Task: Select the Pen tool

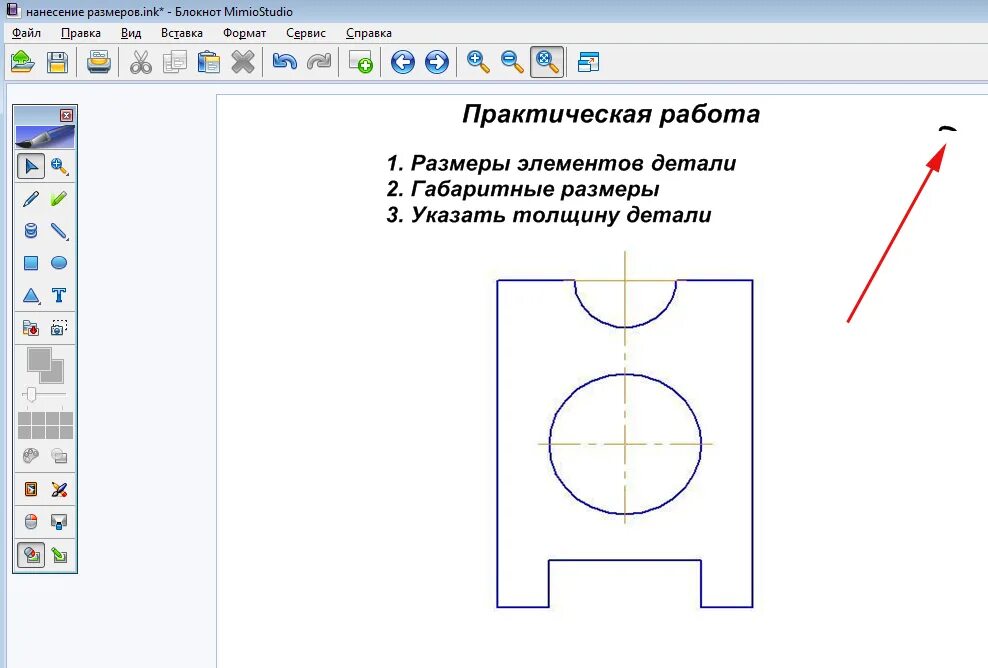Action: [x=30, y=199]
